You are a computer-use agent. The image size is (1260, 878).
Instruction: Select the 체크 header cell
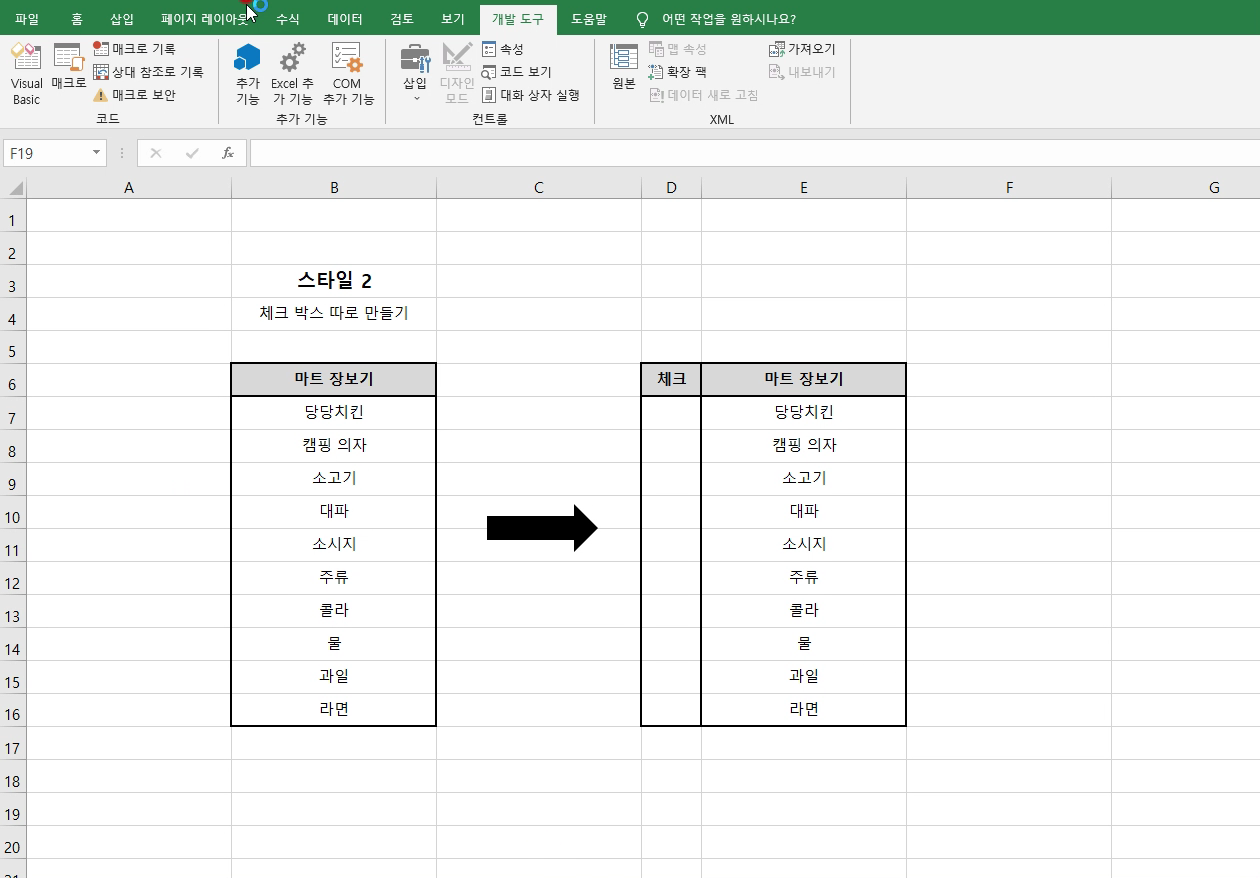click(x=671, y=379)
